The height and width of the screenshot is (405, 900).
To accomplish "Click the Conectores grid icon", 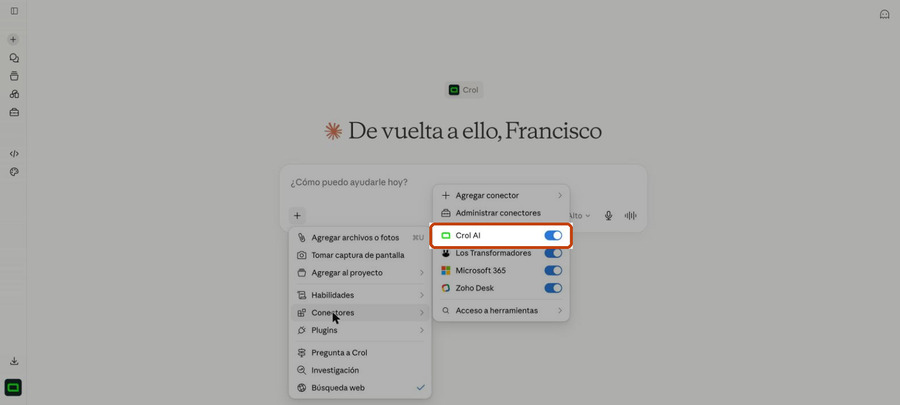I will [x=301, y=313].
